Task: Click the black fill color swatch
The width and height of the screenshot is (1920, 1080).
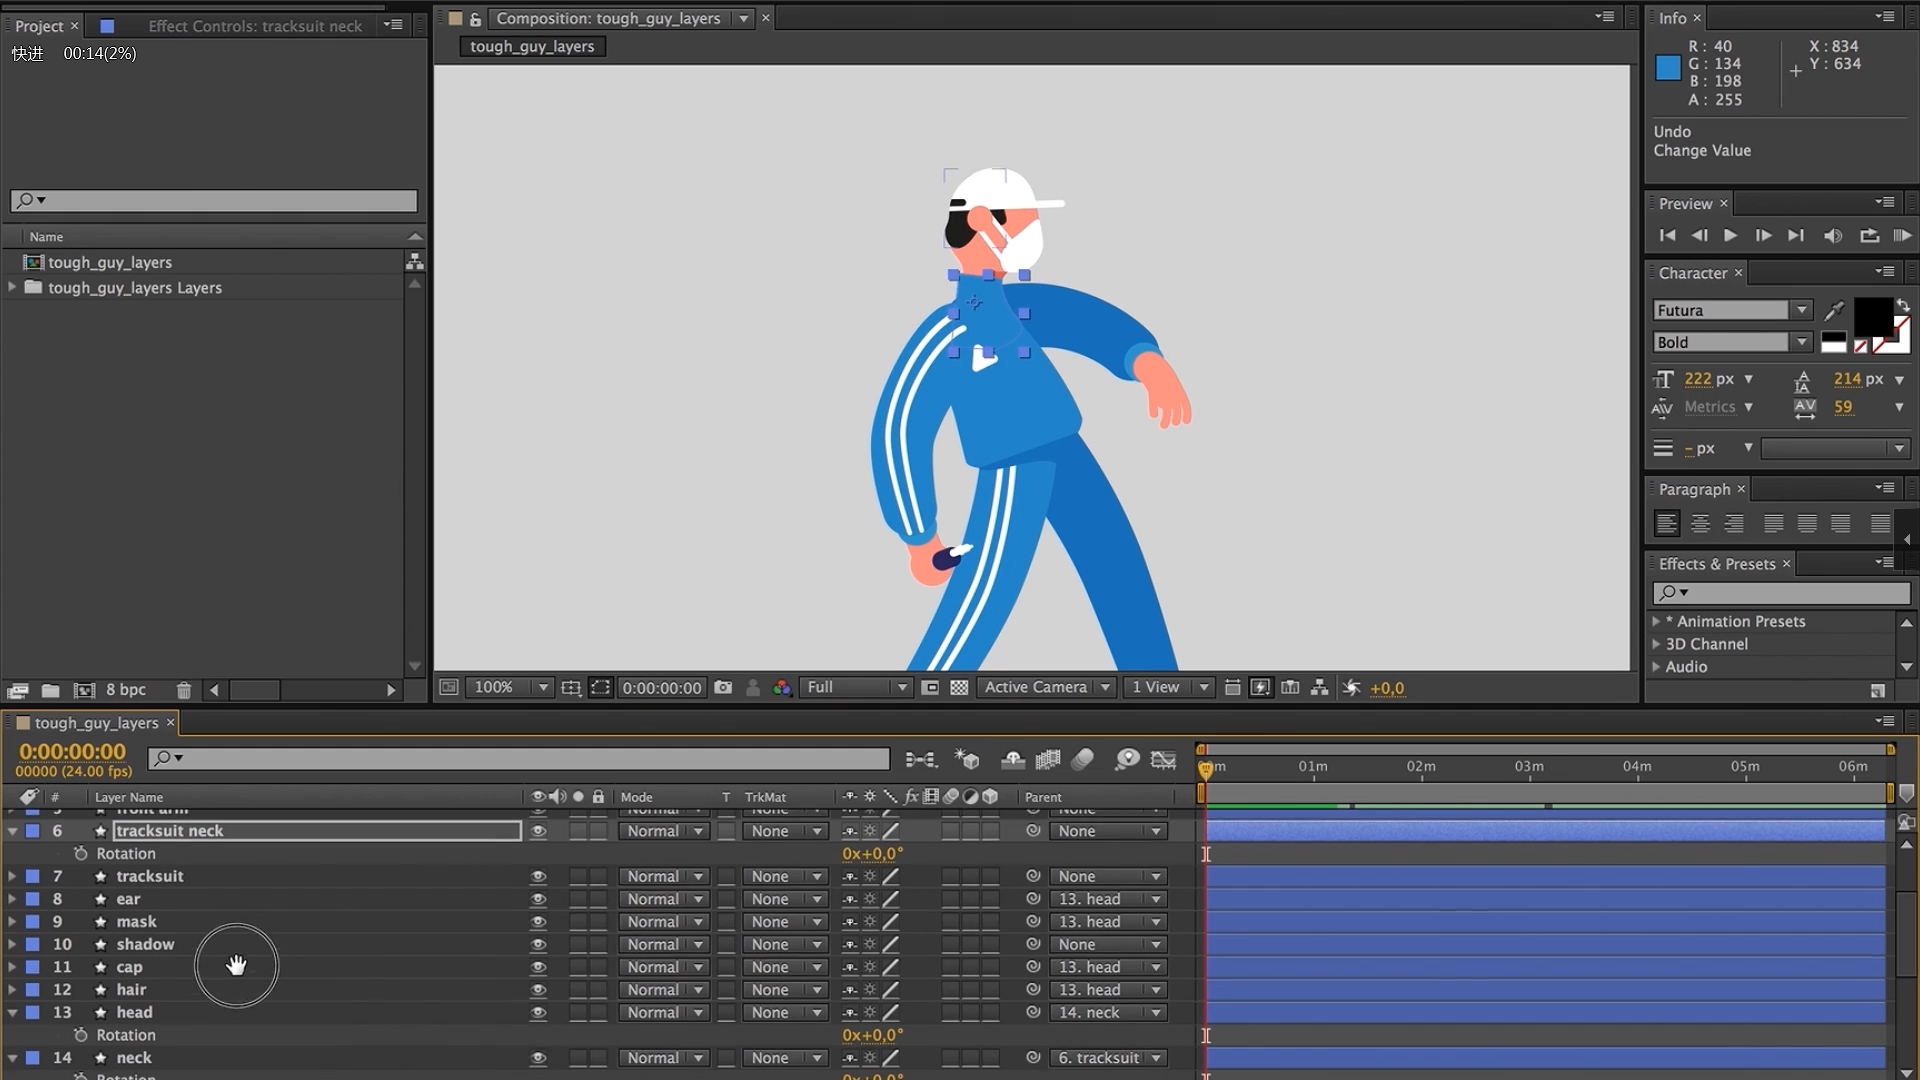Action: [1873, 317]
